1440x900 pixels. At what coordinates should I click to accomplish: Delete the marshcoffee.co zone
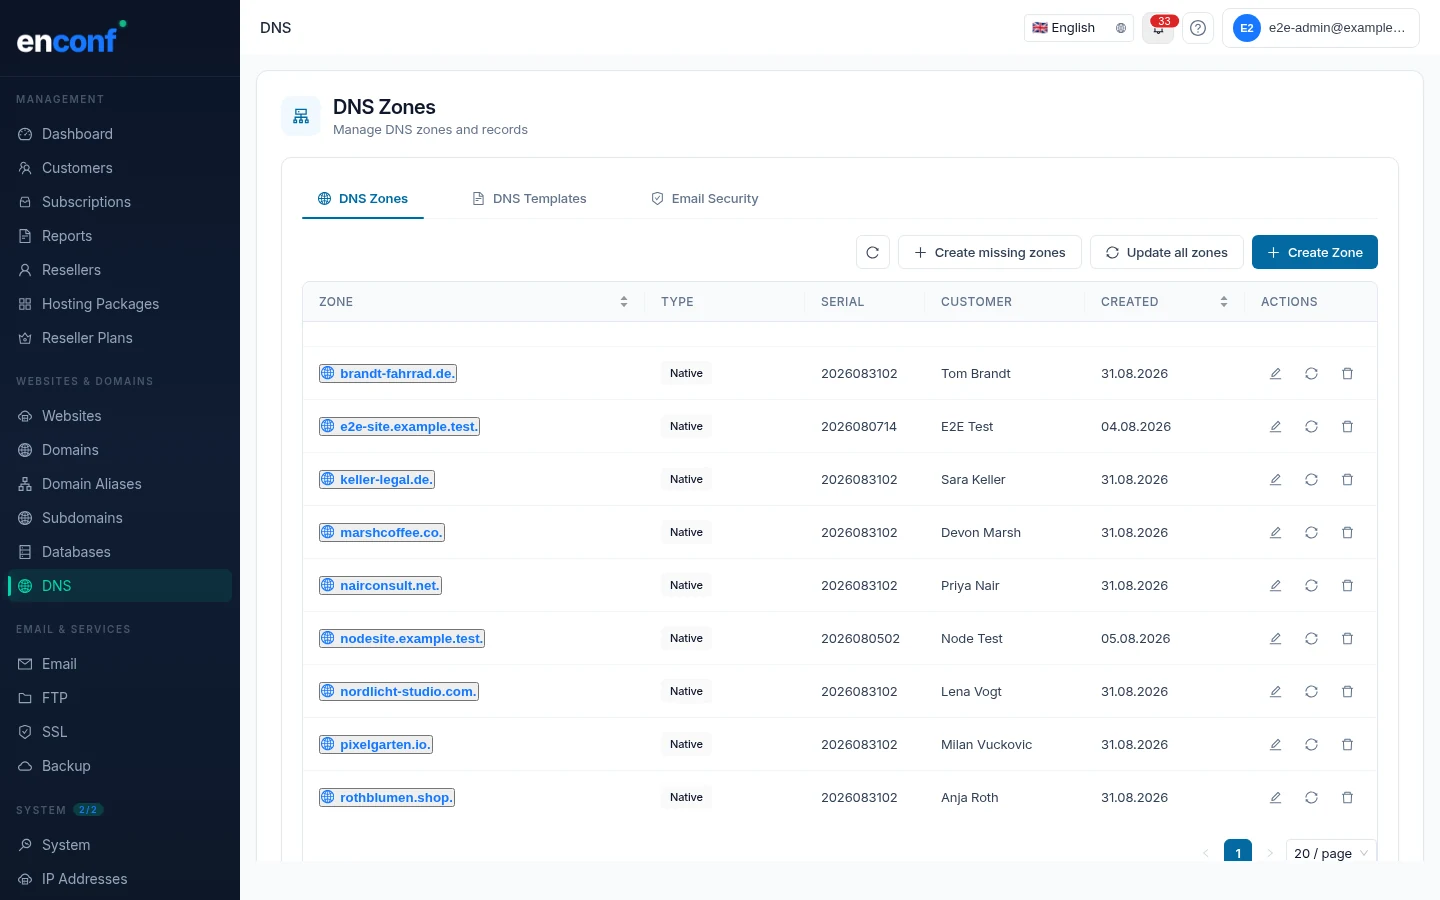coord(1347,532)
